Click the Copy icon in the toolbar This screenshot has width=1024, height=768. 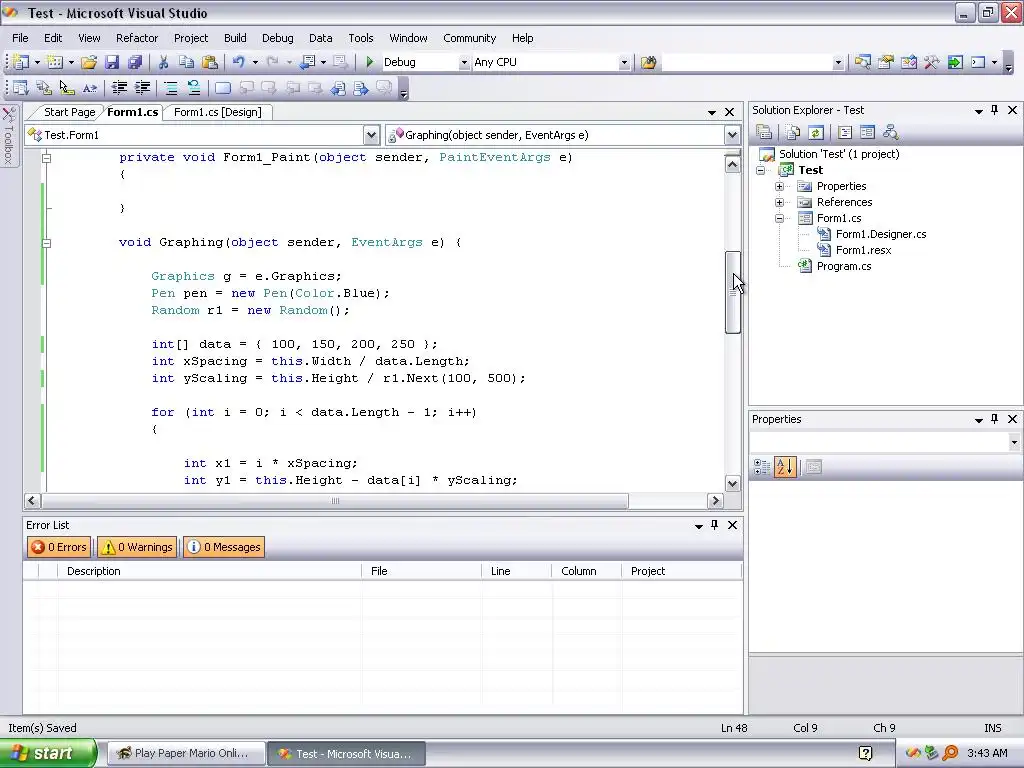click(x=186, y=62)
